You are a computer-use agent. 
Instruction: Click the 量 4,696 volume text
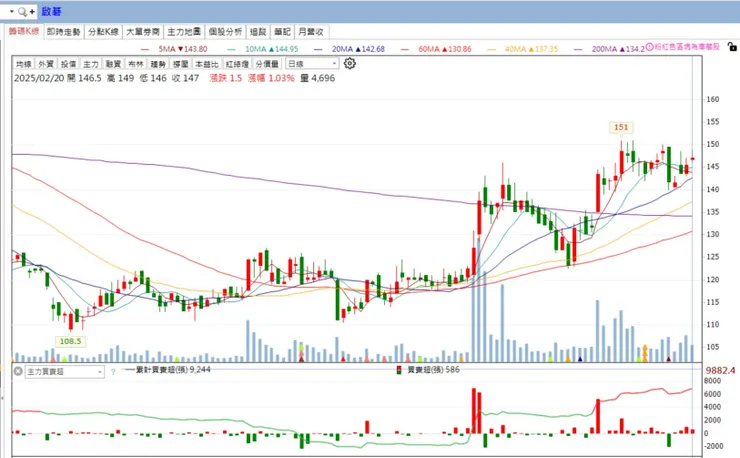coord(317,78)
